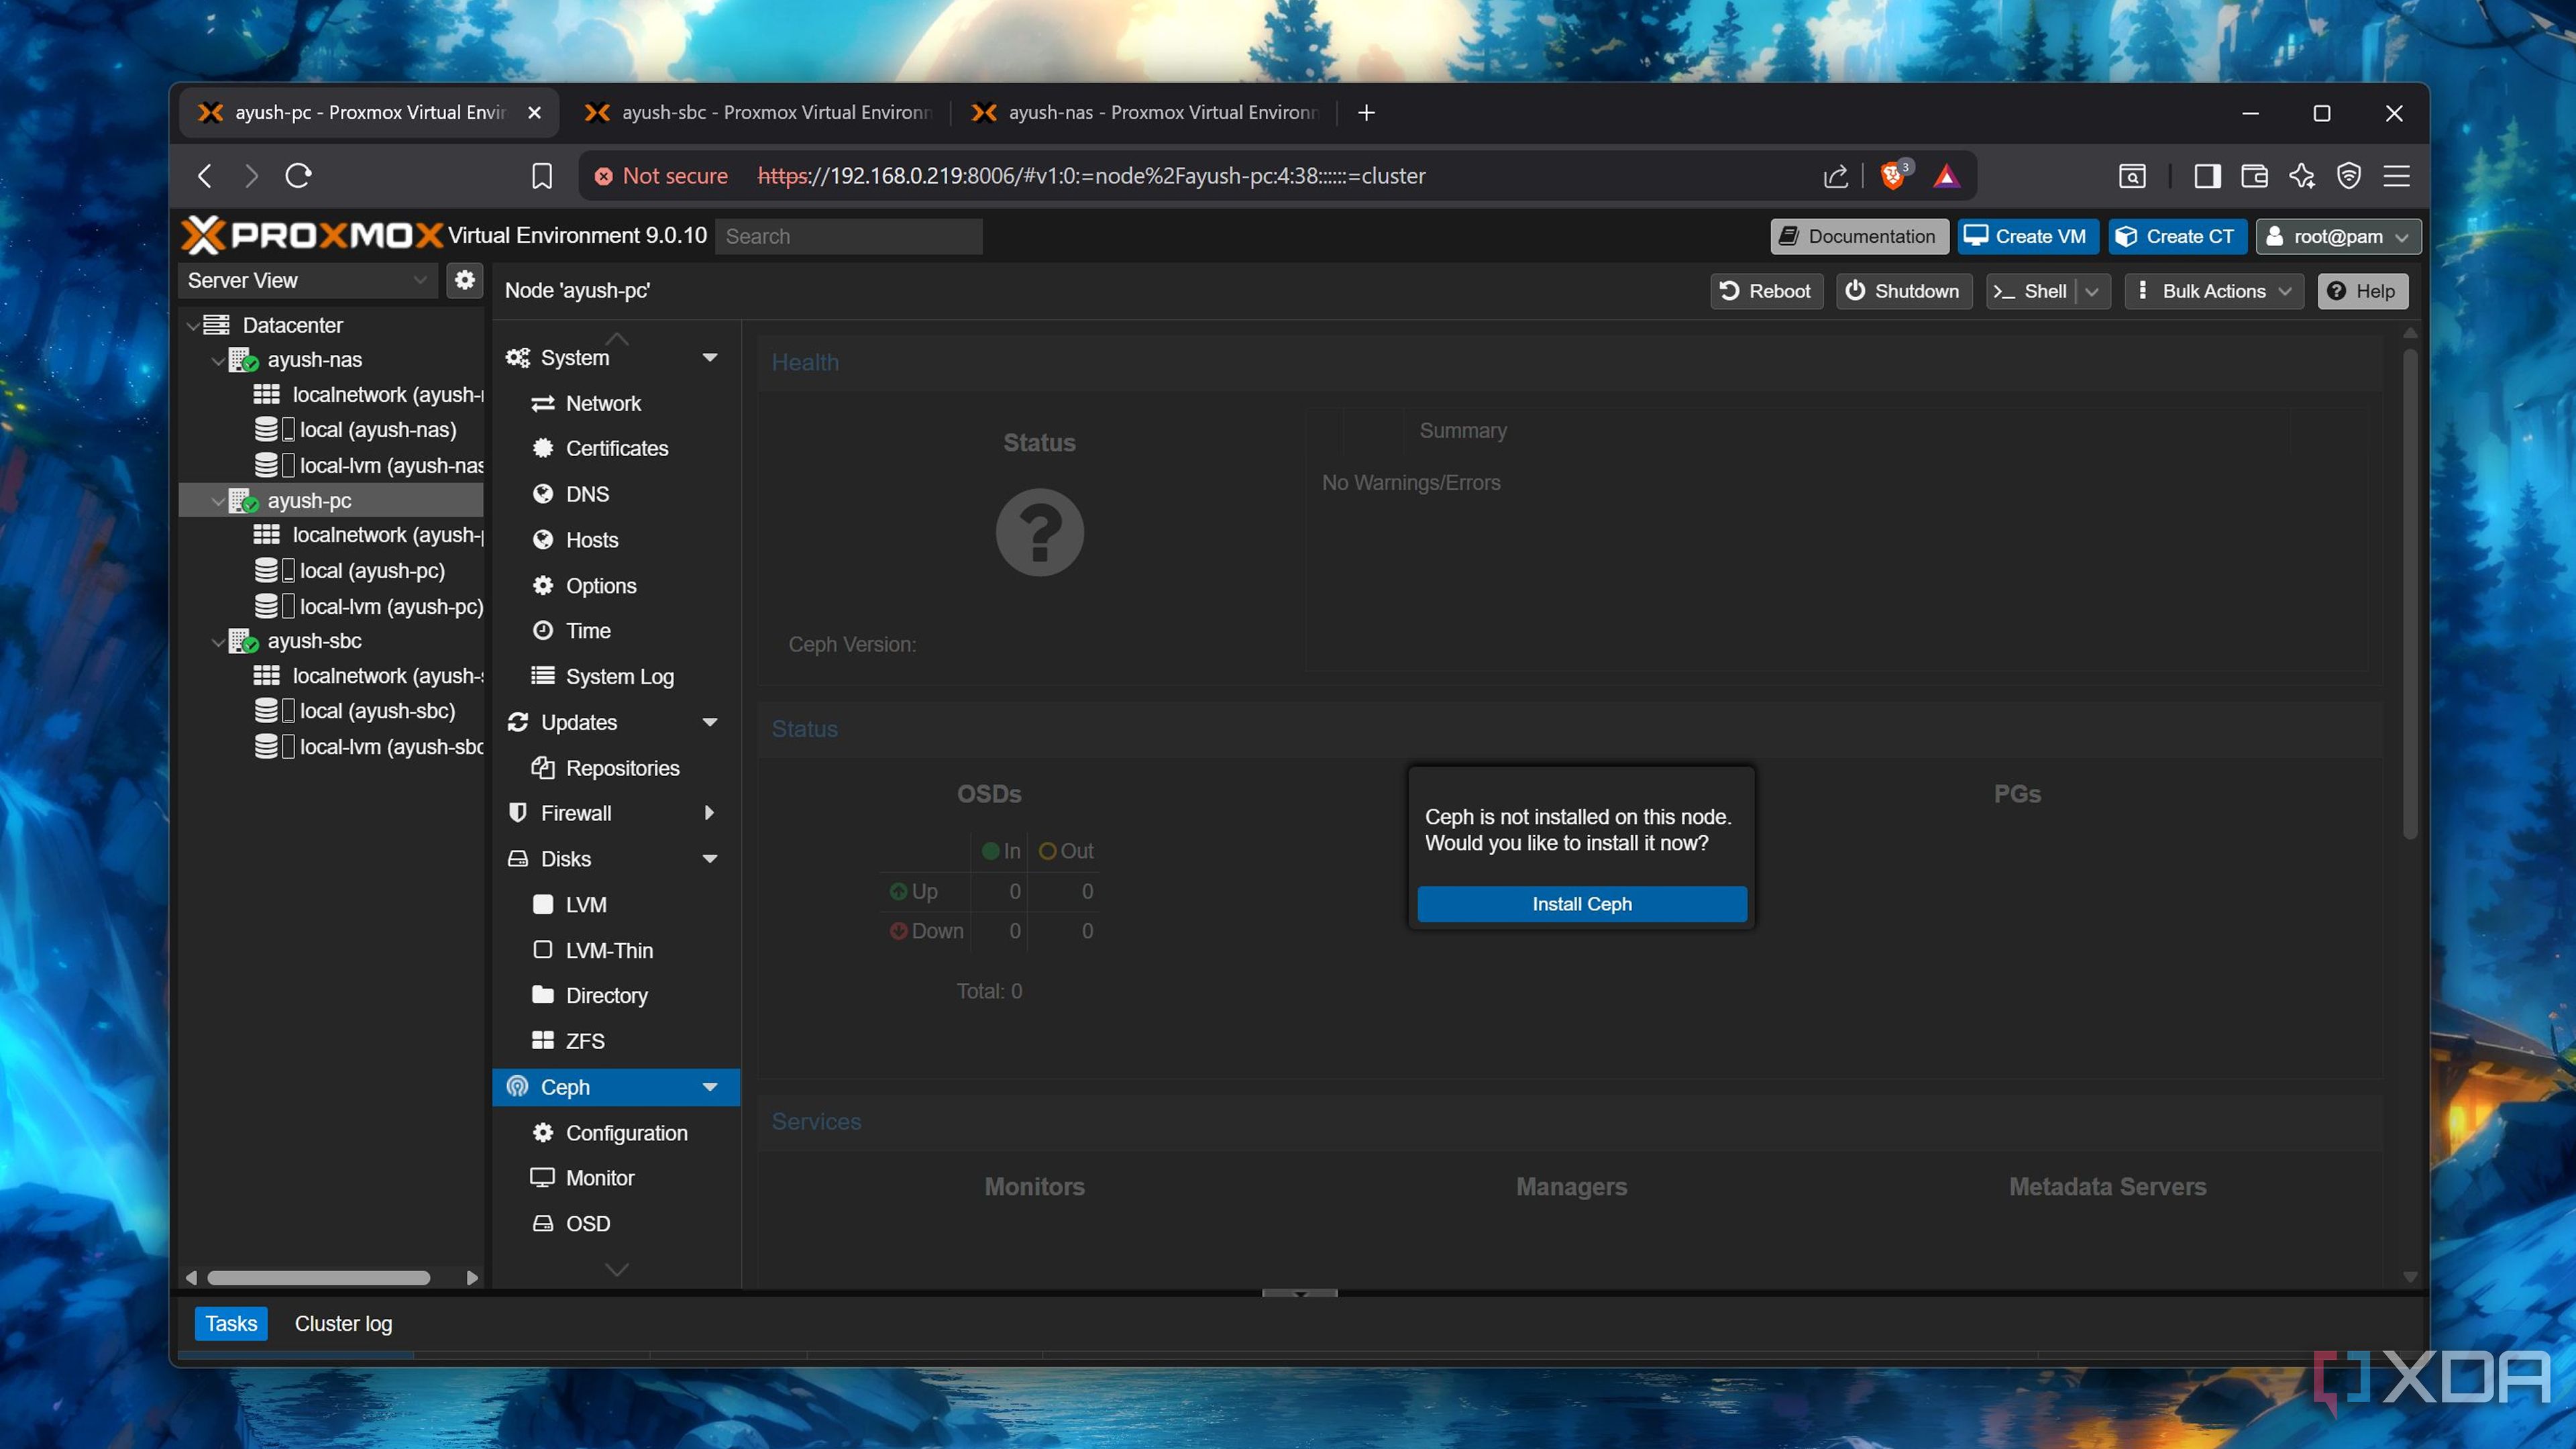The height and width of the screenshot is (1449, 2576).
Task: Click the Proxmox Search field
Action: pyautogui.click(x=849, y=236)
